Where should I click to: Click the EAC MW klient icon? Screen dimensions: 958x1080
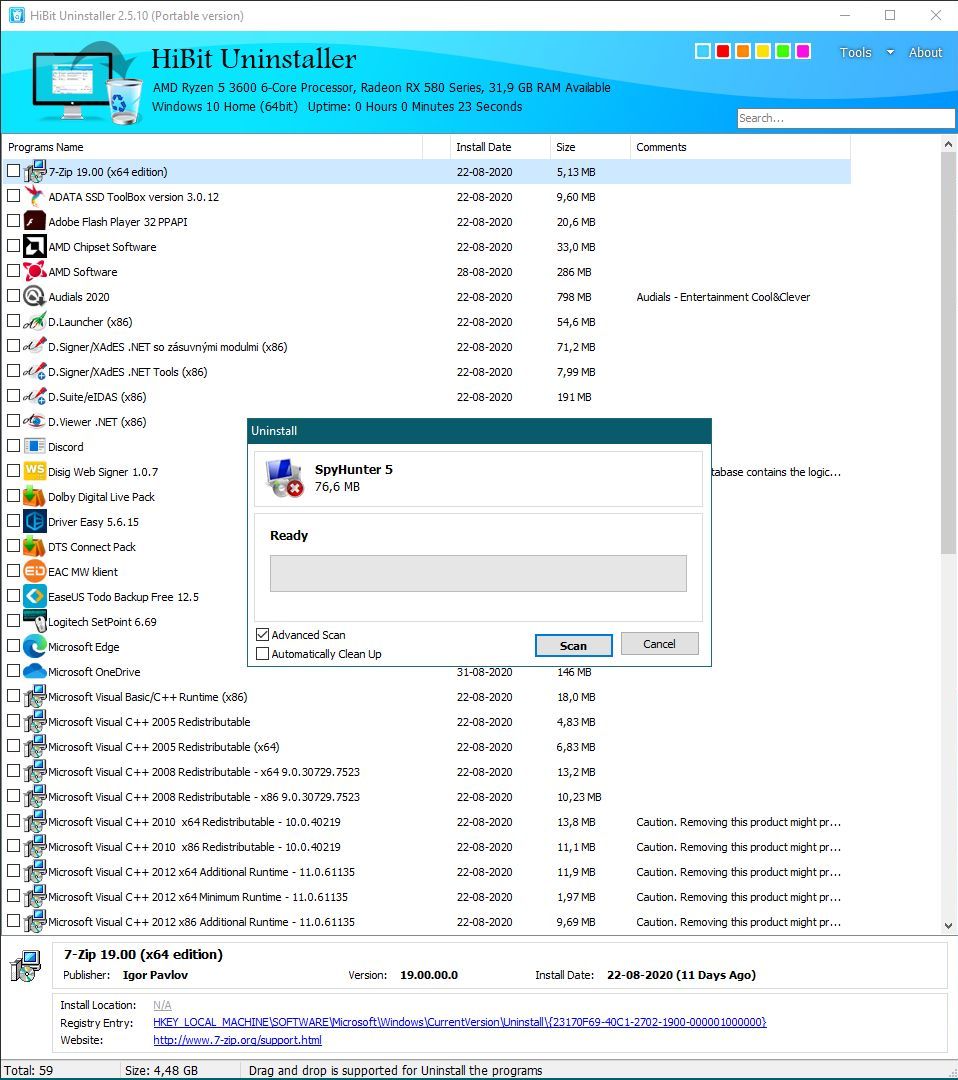click(x=34, y=572)
